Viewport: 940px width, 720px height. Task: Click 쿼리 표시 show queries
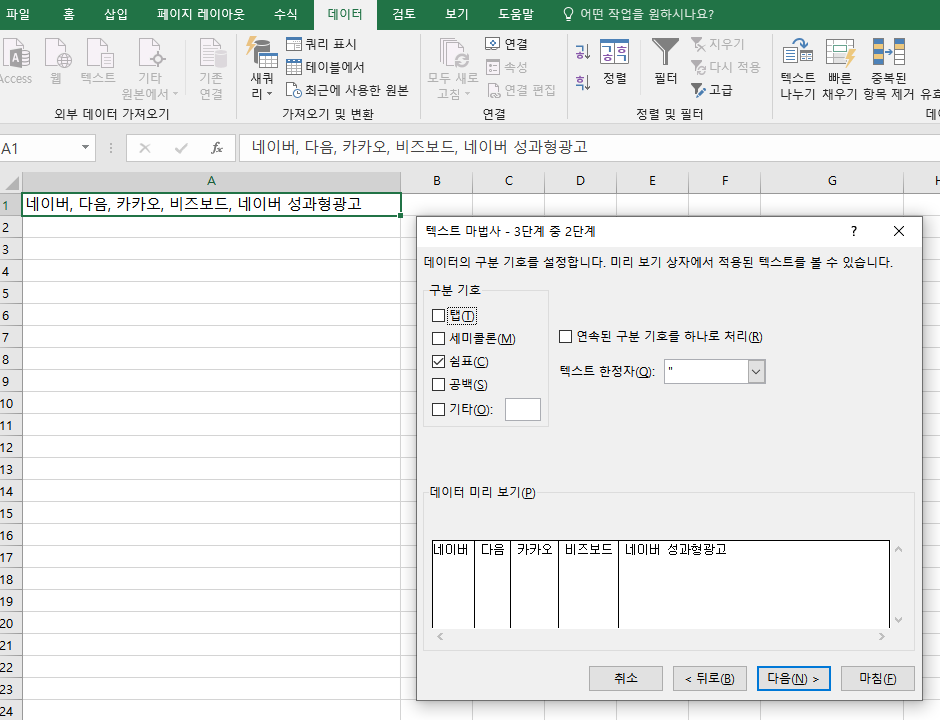[321, 44]
